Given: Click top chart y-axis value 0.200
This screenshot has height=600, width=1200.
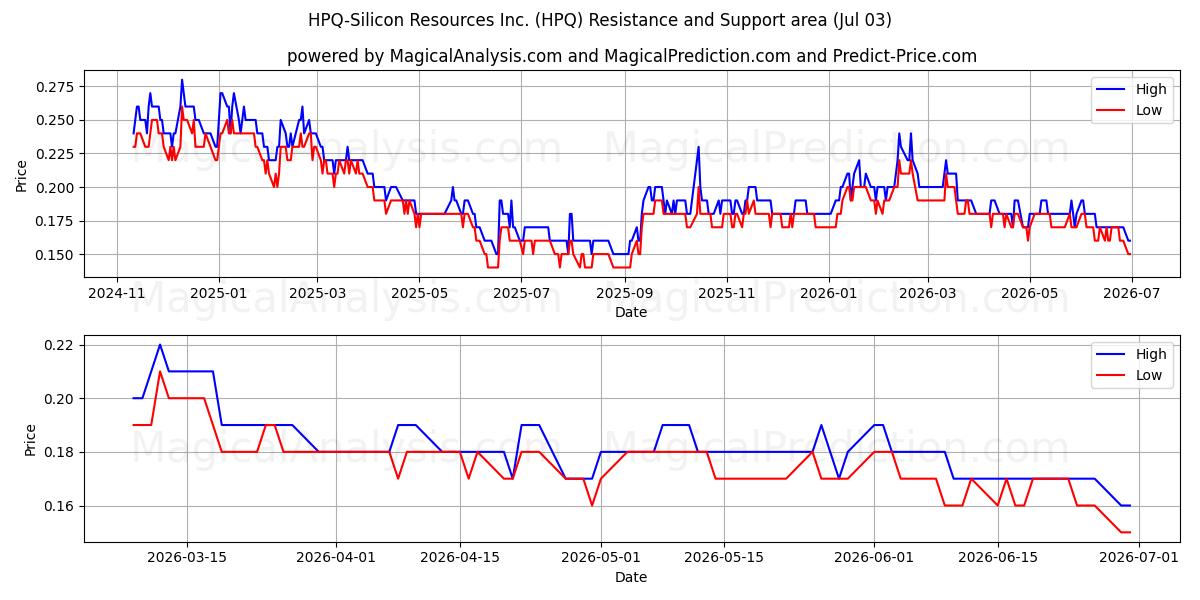Looking at the screenshot, I should point(55,188).
